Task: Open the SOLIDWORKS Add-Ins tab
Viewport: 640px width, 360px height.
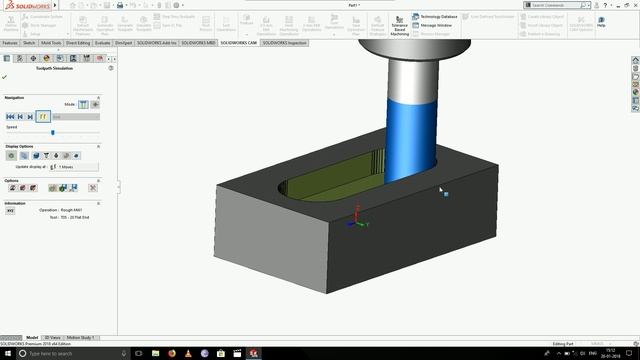Action: [156, 43]
